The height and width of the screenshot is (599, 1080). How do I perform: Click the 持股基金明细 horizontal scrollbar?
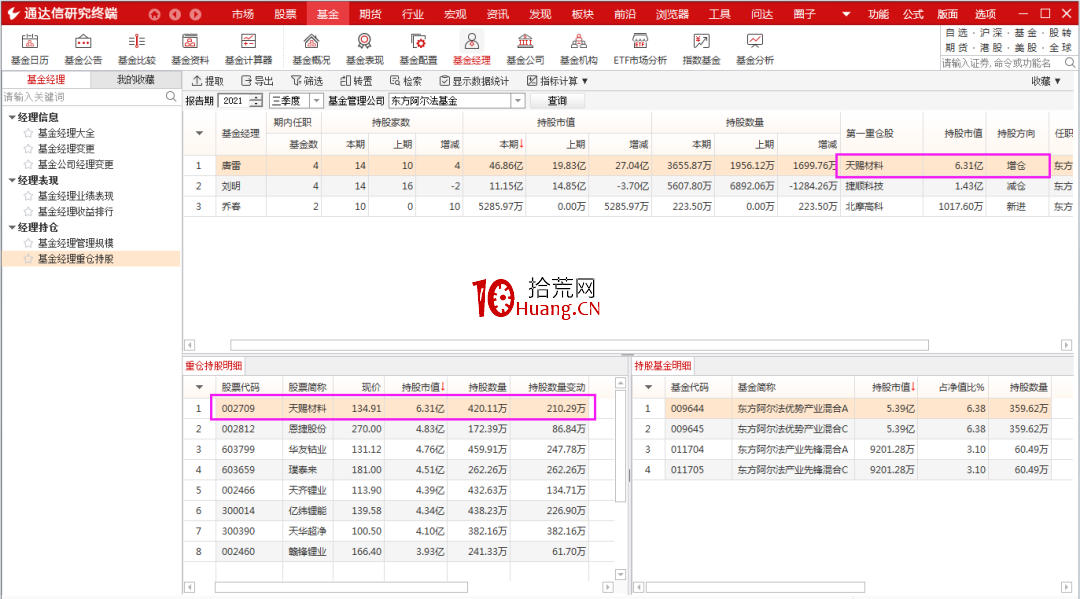tap(755, 587)
